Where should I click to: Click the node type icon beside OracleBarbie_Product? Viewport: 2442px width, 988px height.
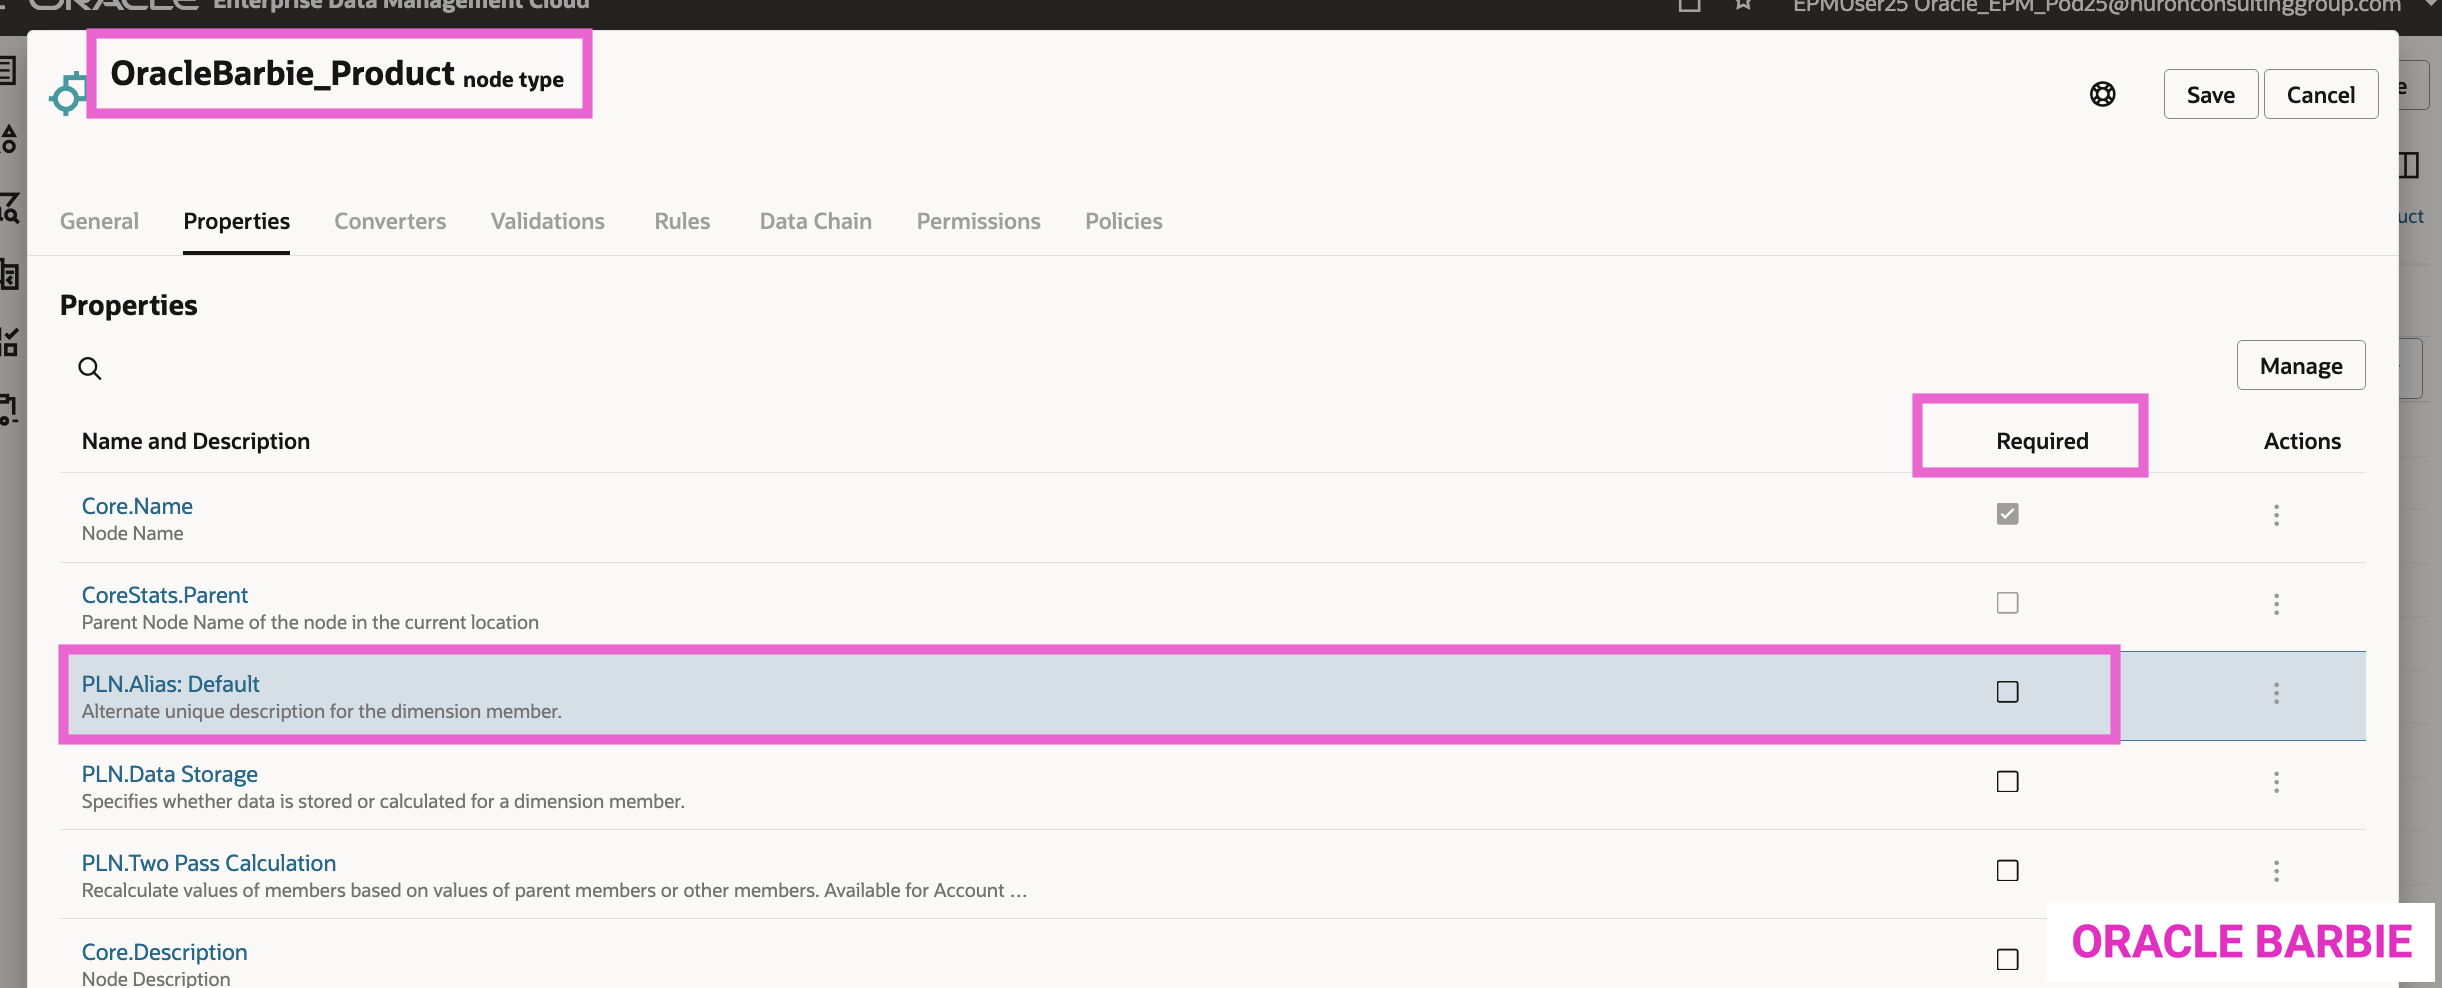[67, 95]
